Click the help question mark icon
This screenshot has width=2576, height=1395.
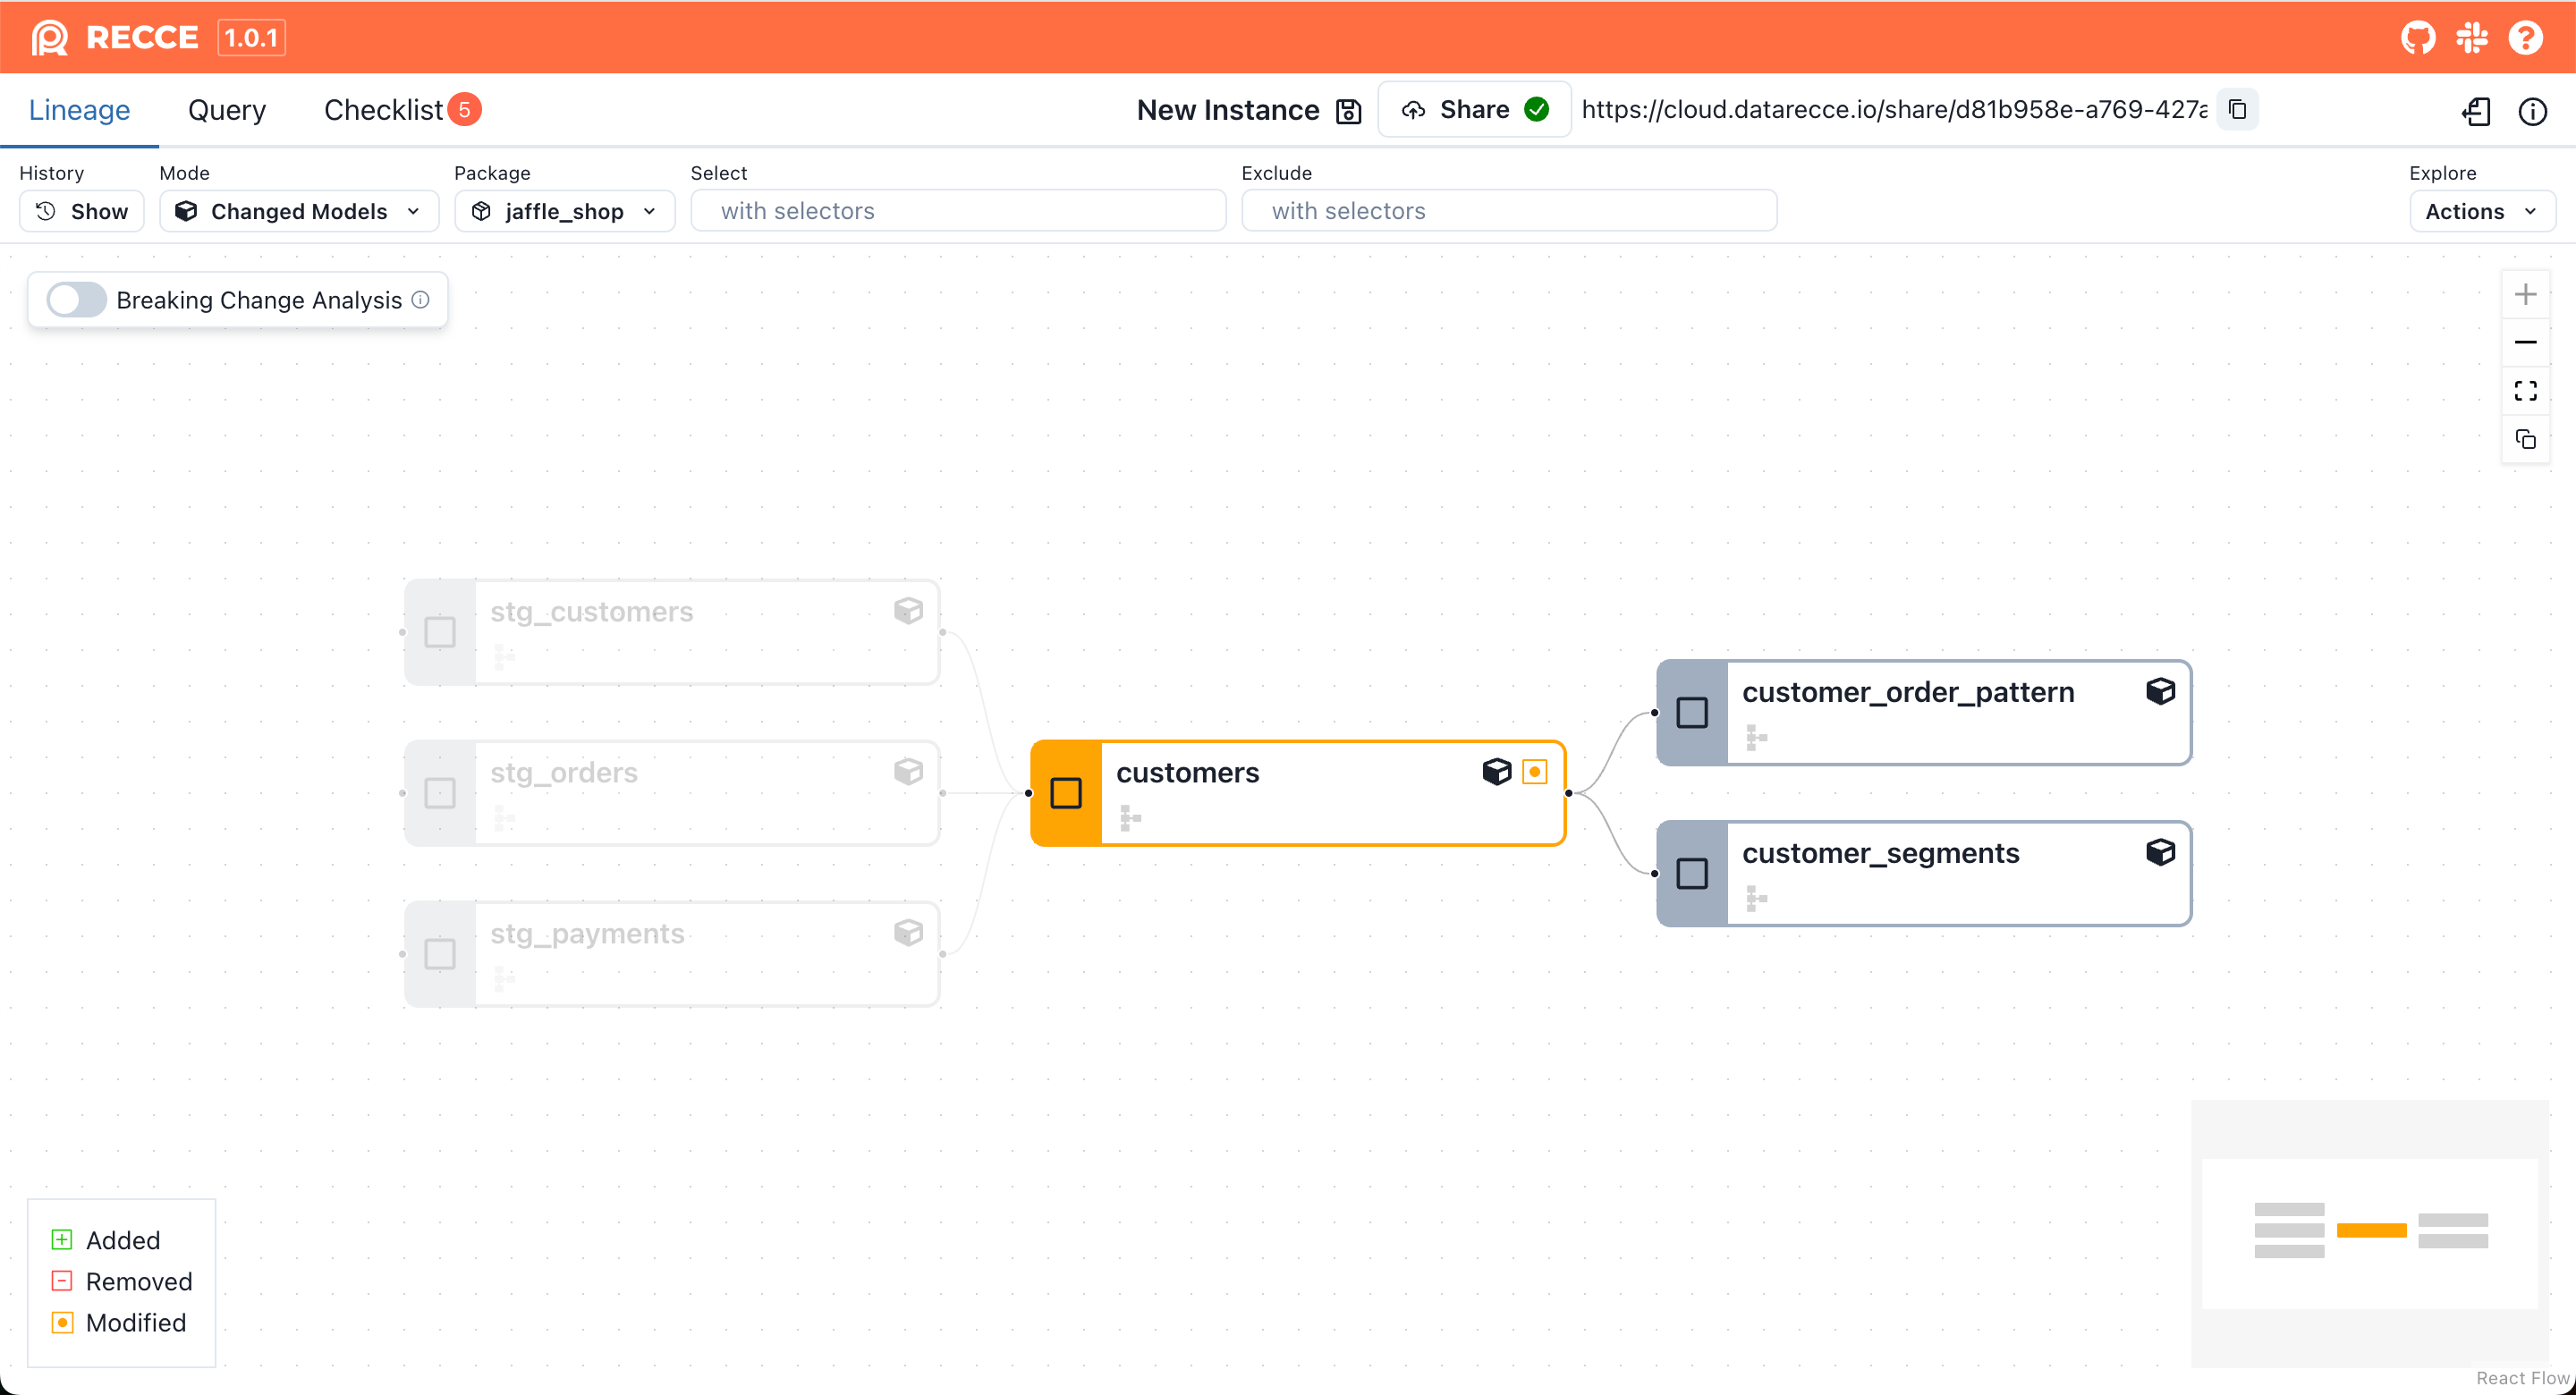pos(2525,38)
